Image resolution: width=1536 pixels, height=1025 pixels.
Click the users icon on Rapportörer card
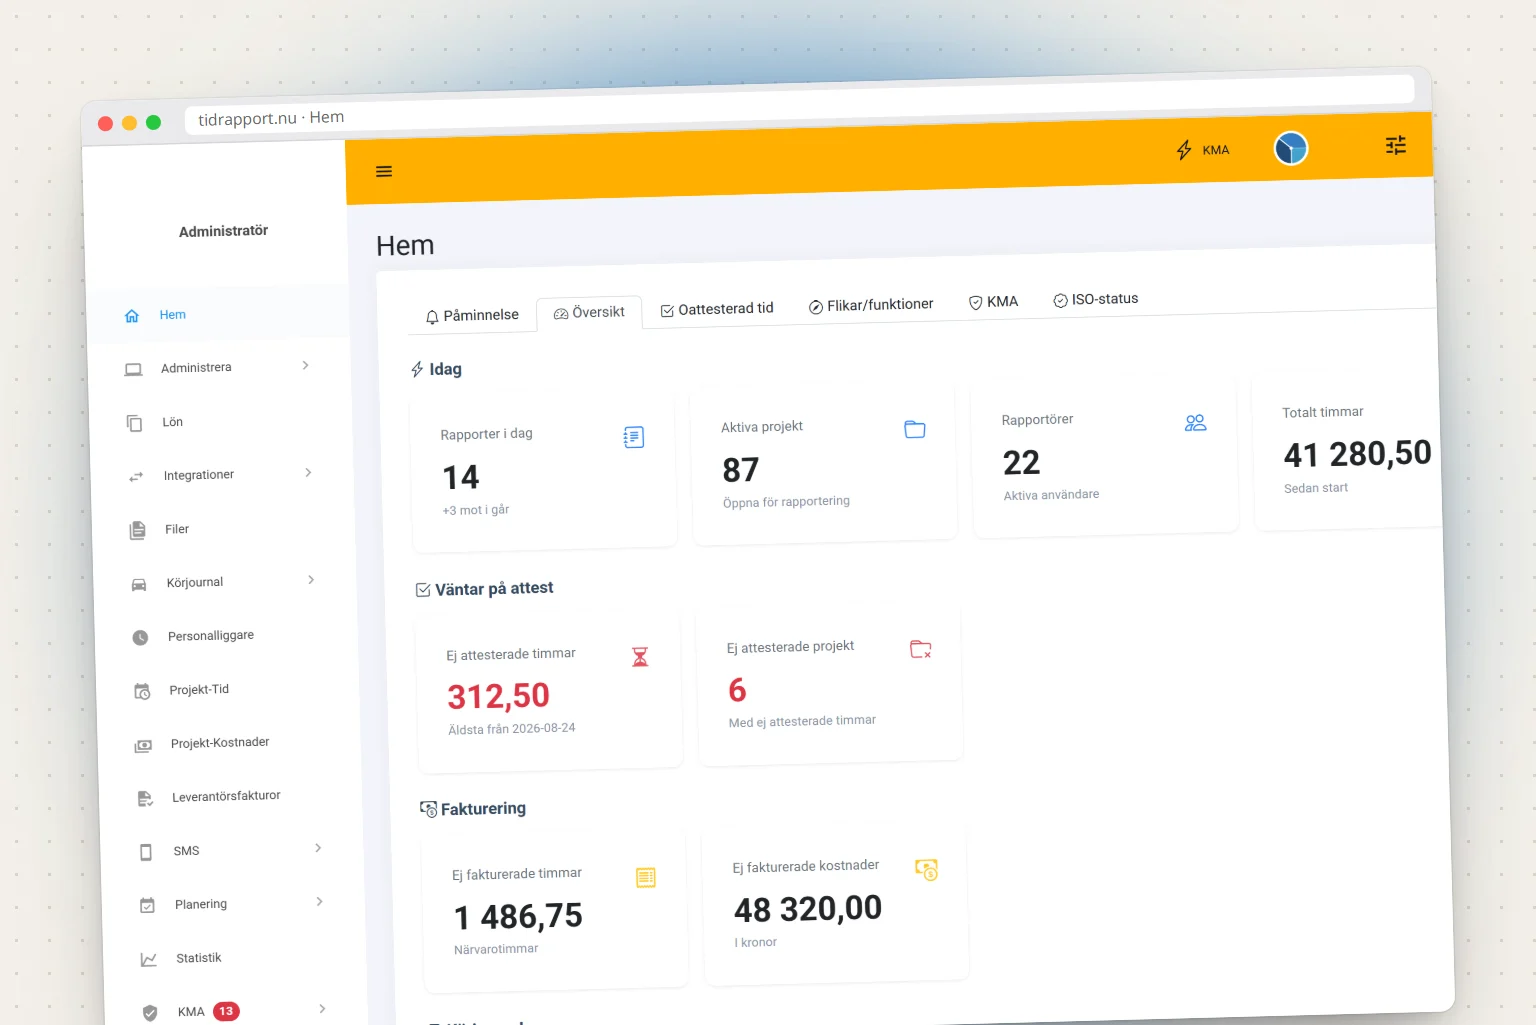[x=1195, y=422]
